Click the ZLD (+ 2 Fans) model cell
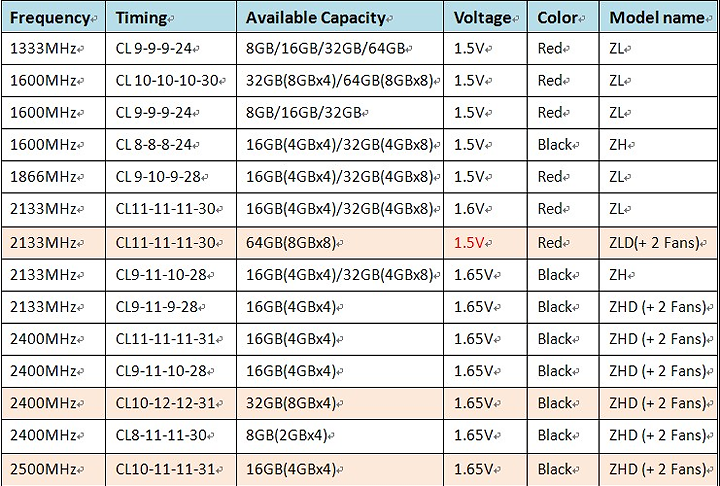Image resolution: width=720 pixels, height=486 pixels. pyautogui.click(x=658, y=242)
